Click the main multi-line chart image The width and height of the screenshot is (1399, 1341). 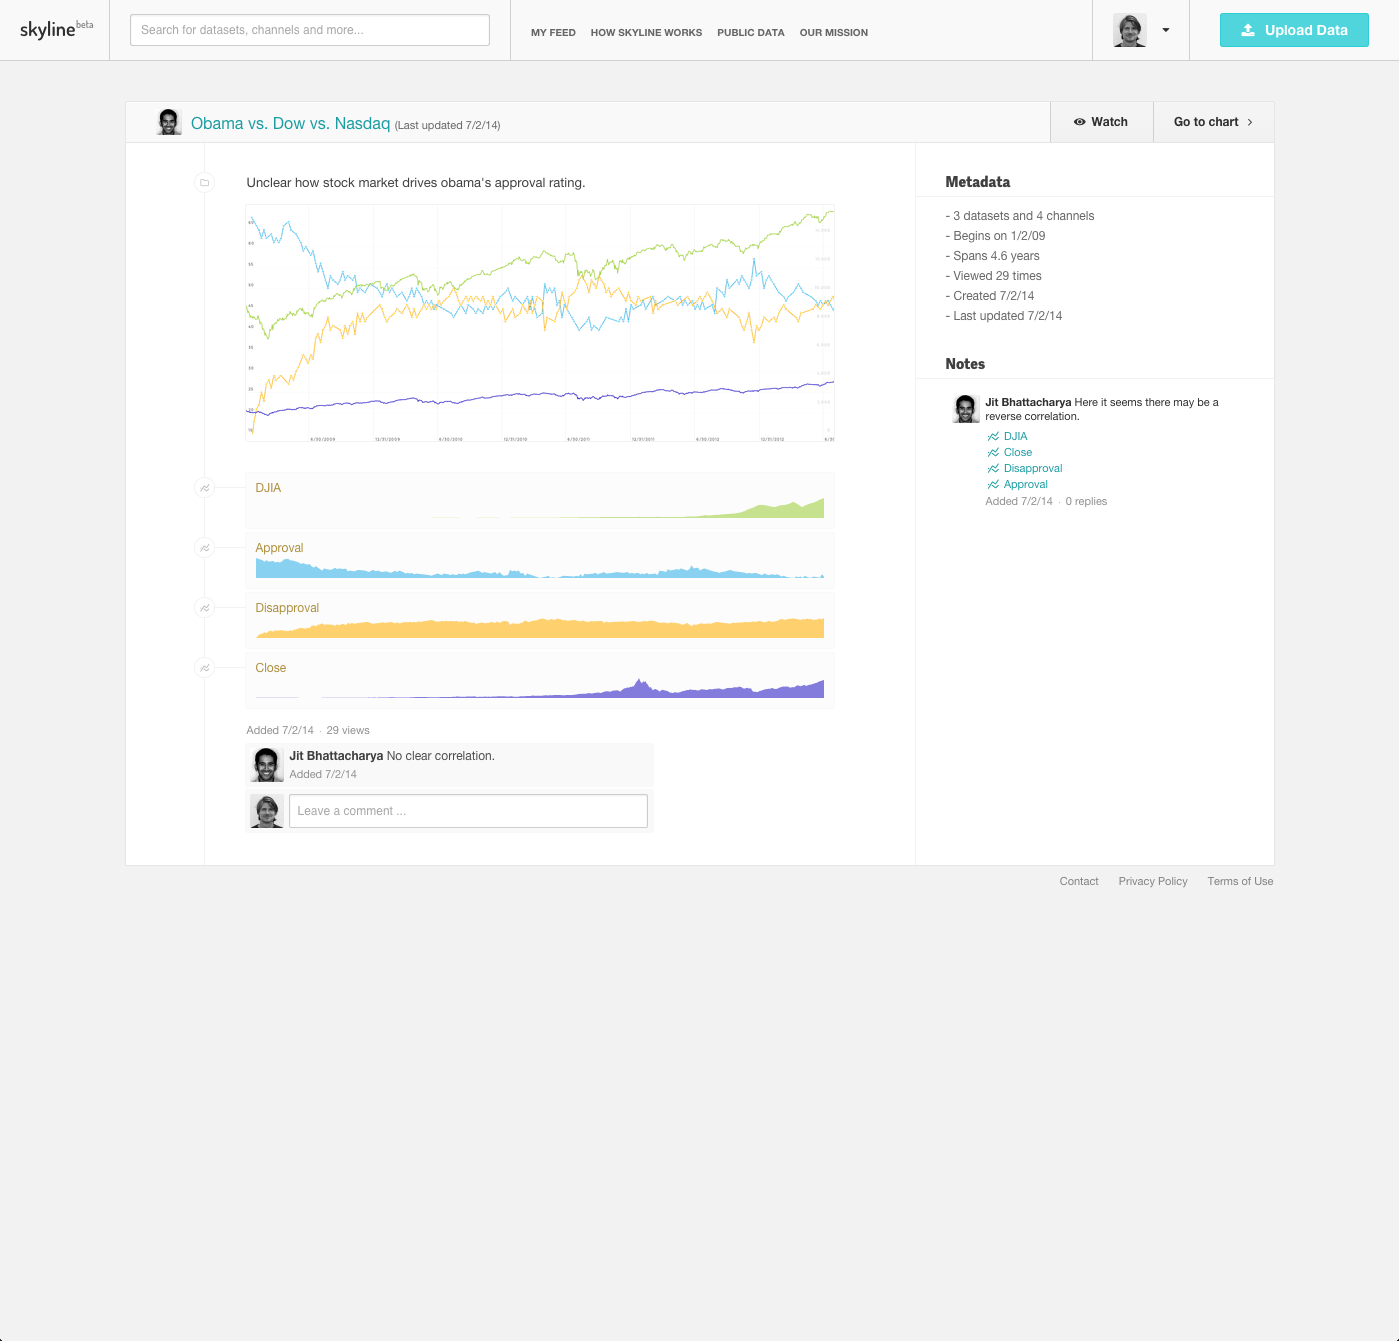point(540,323)
